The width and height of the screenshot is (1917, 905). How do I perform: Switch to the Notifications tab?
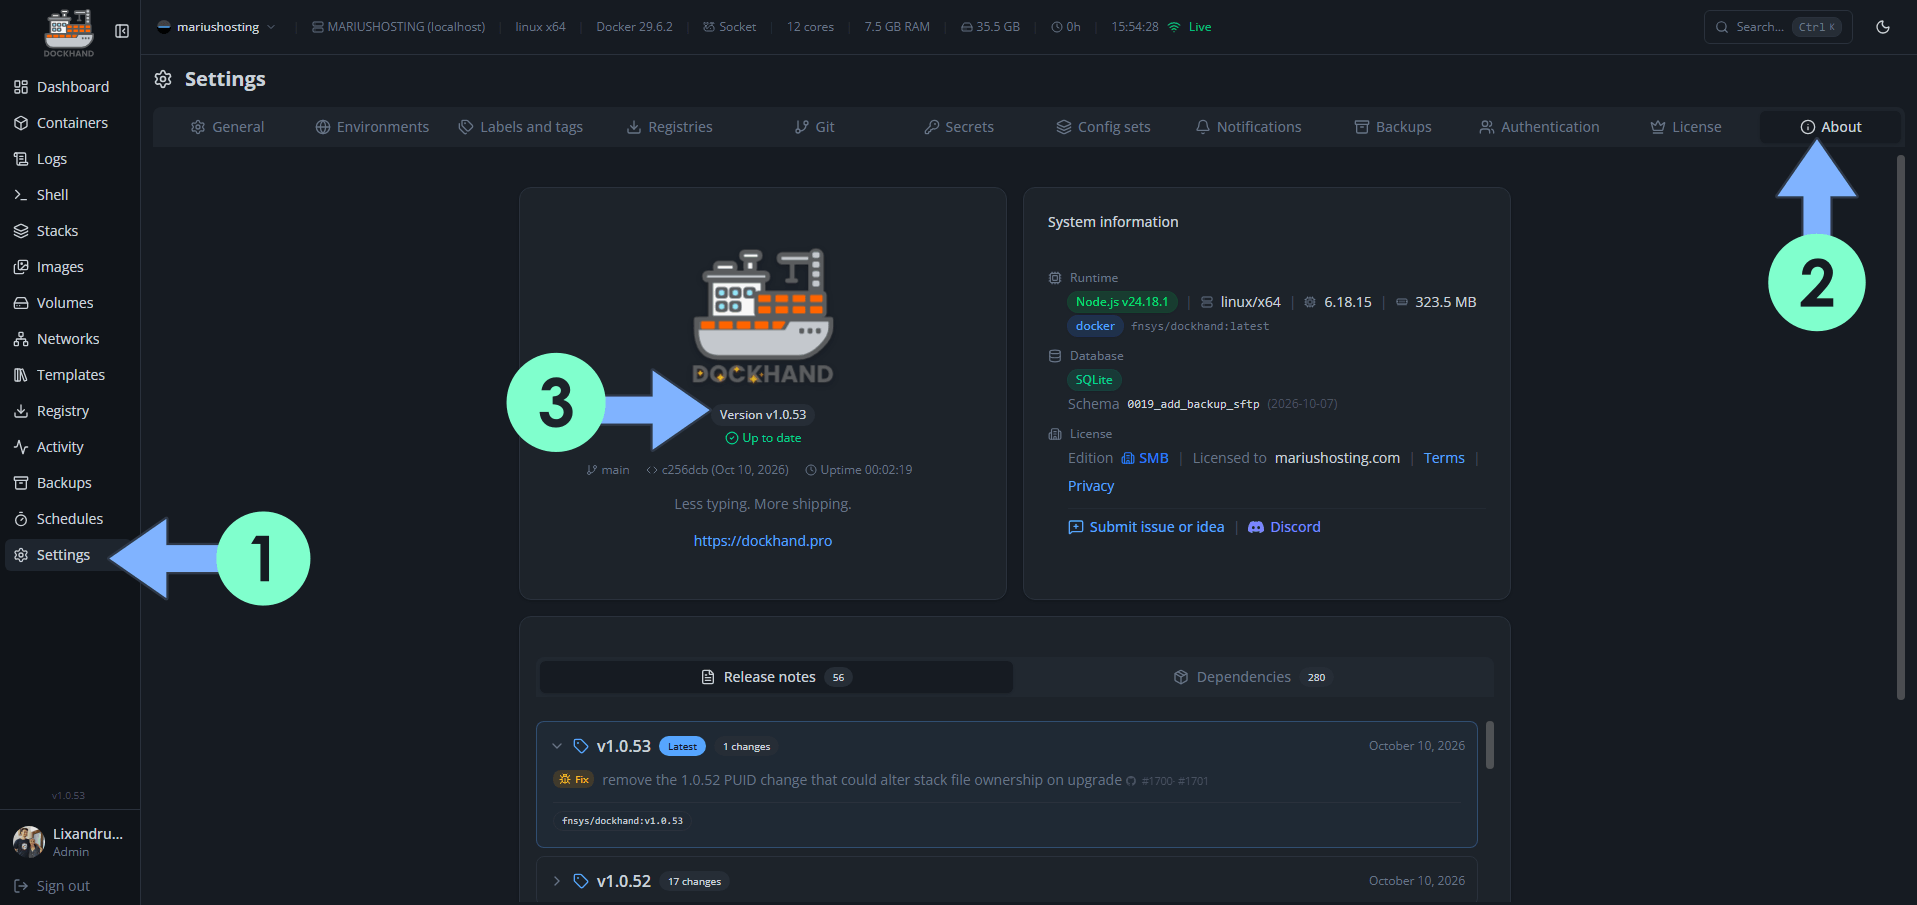click(1249, 127)
